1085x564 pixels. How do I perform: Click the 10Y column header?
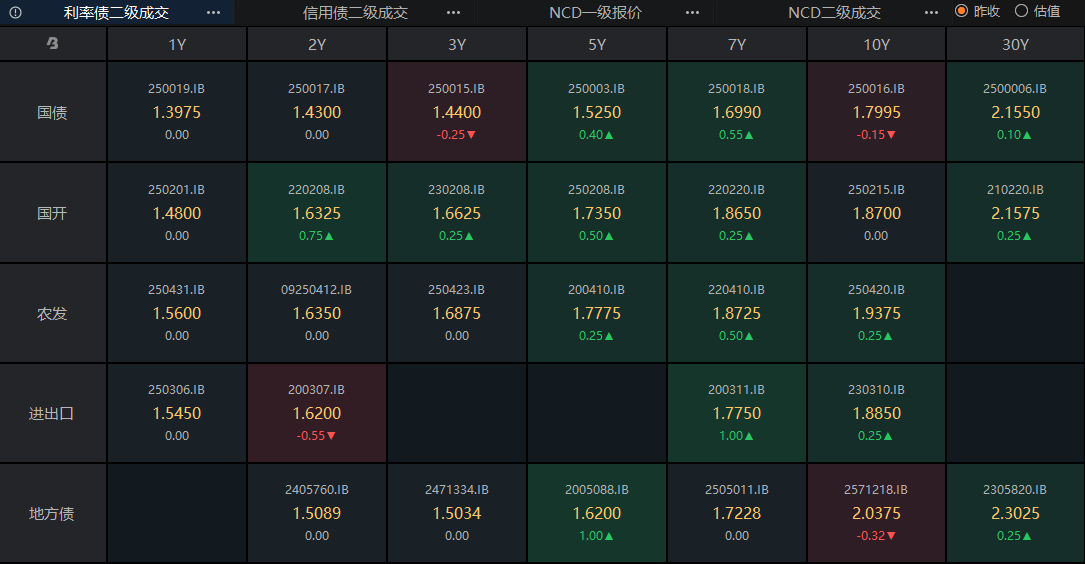click(876, 44)
